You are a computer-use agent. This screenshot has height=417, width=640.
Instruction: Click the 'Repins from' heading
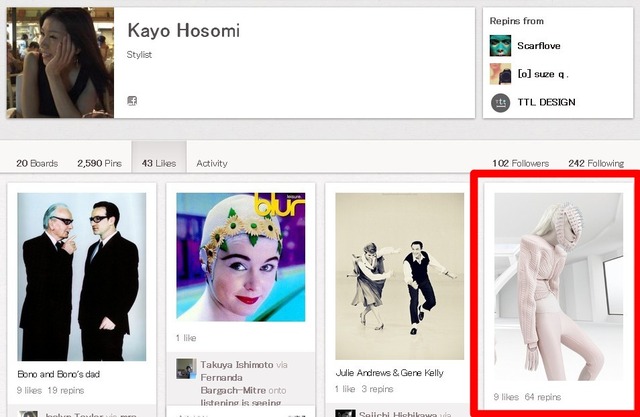click(517, 21)
